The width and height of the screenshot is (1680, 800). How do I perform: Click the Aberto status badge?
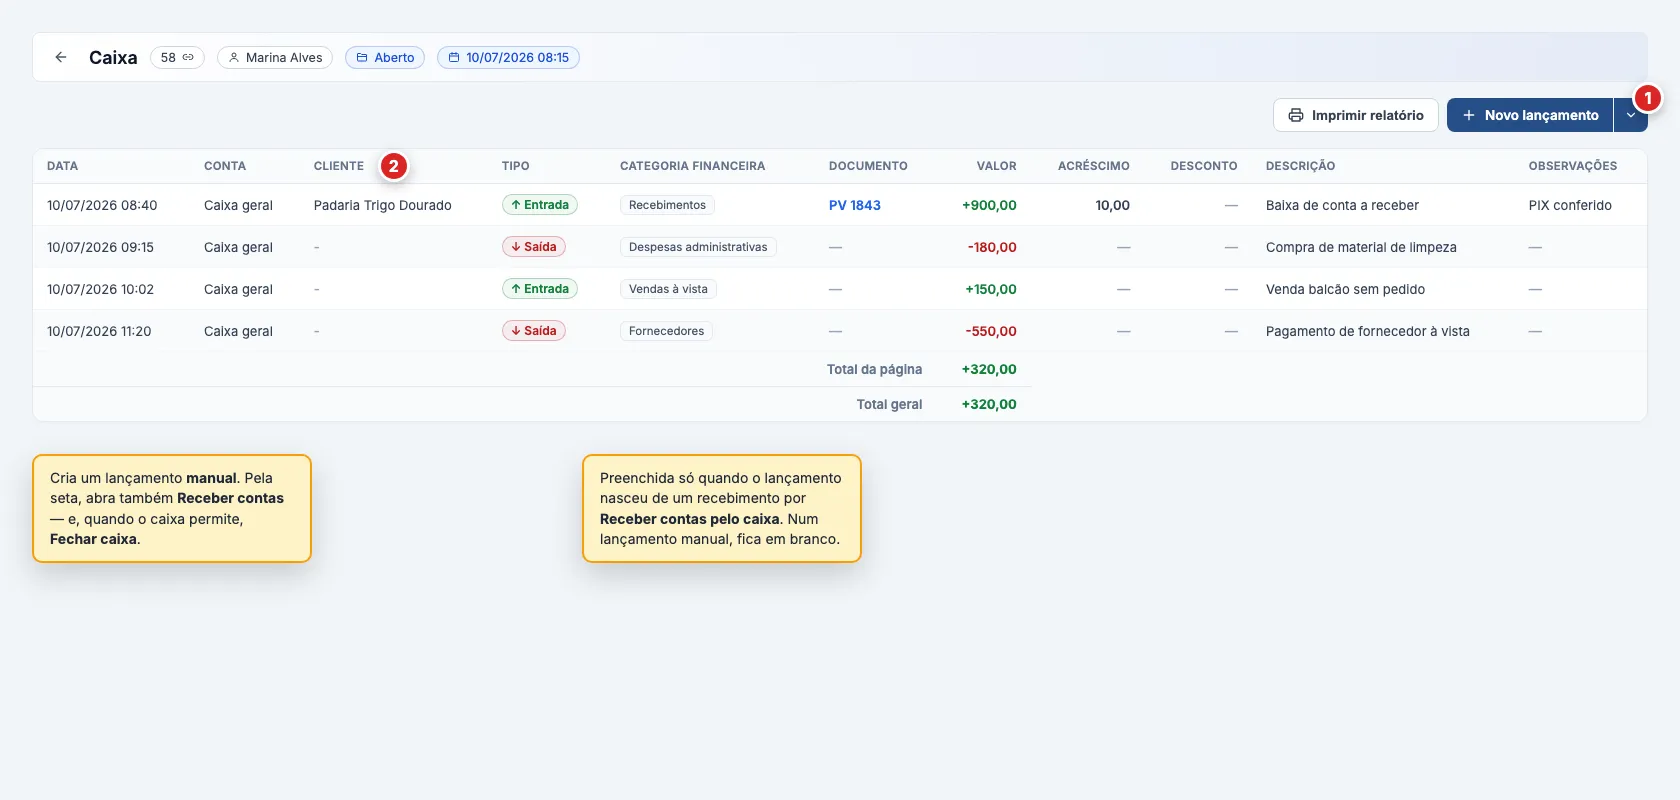[x=385, y=58]
